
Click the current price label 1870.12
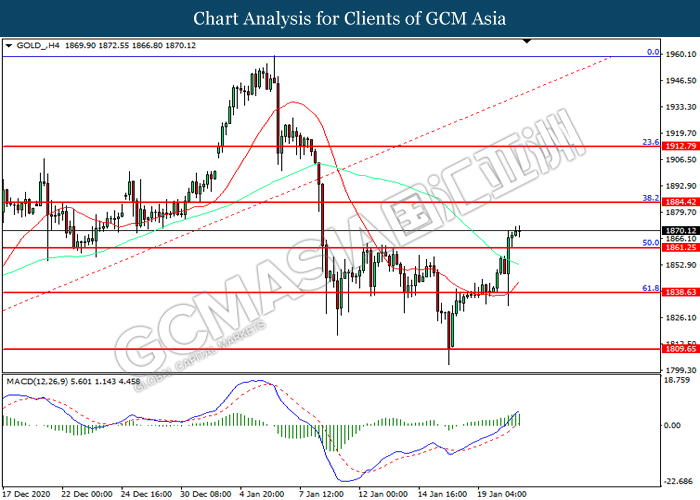point(680,230)
